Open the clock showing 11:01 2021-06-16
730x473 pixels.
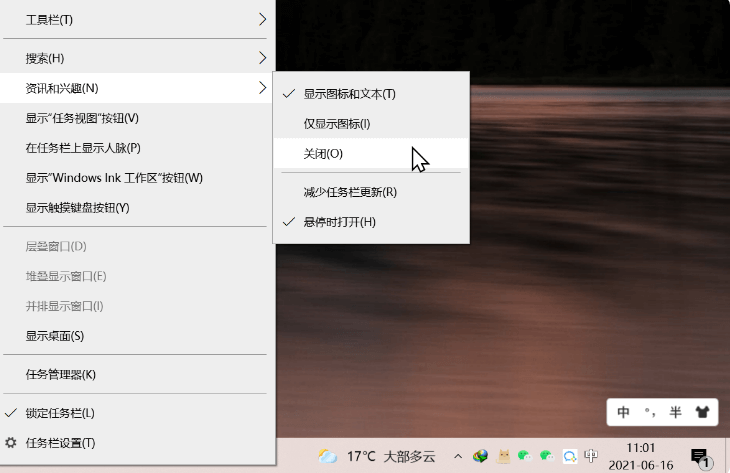pyautogui.click(x=641, y=456)
